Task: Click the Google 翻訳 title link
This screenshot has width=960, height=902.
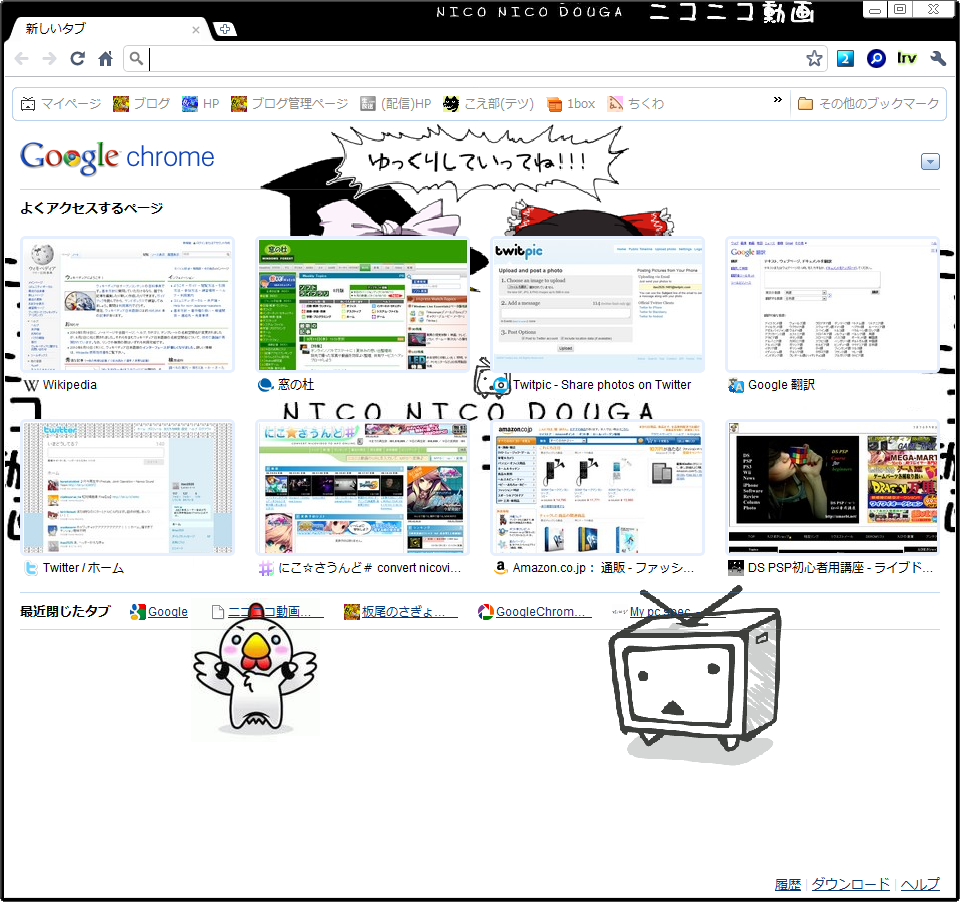Action: click(781, 385)
